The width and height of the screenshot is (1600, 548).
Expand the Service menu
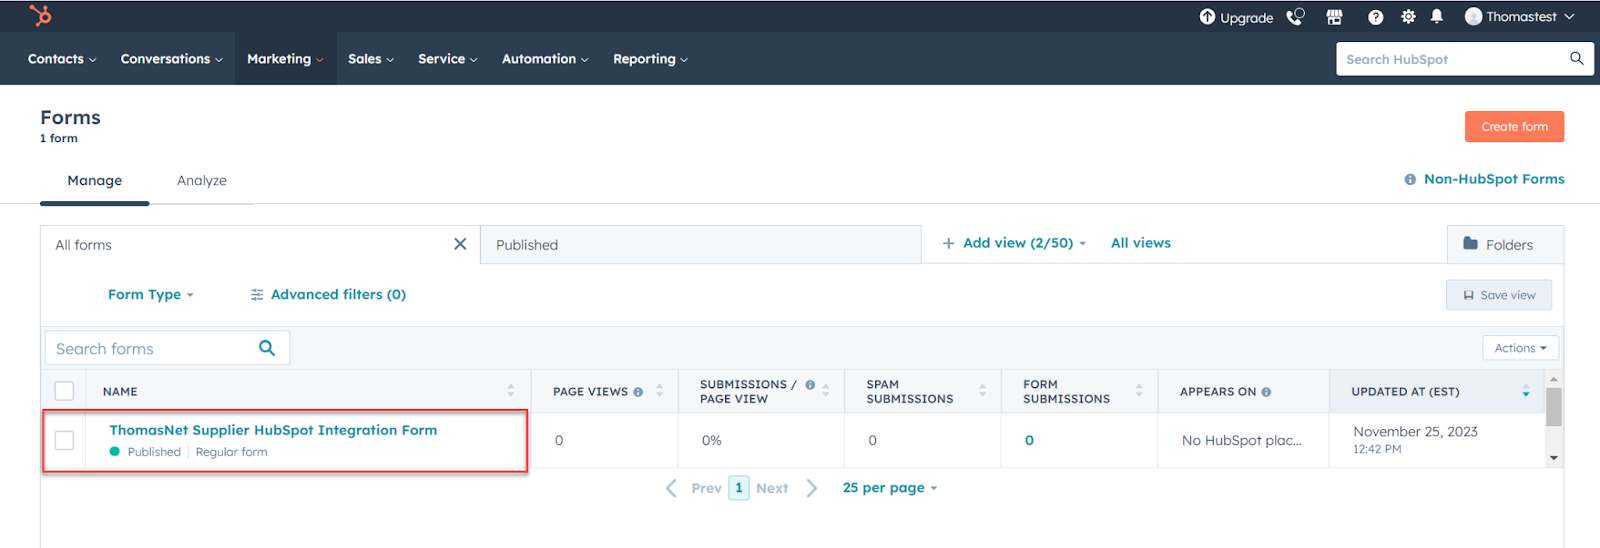[x=447, y=59]
